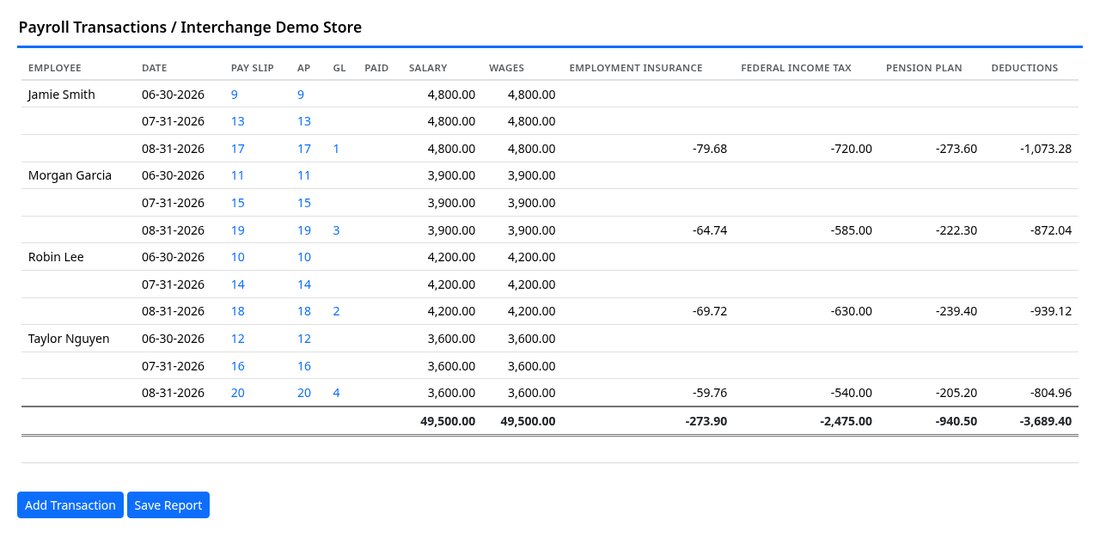Viewport: 1100px width, 538px height.
Task: Open GL entry 4 link
Action: [336, 393]
